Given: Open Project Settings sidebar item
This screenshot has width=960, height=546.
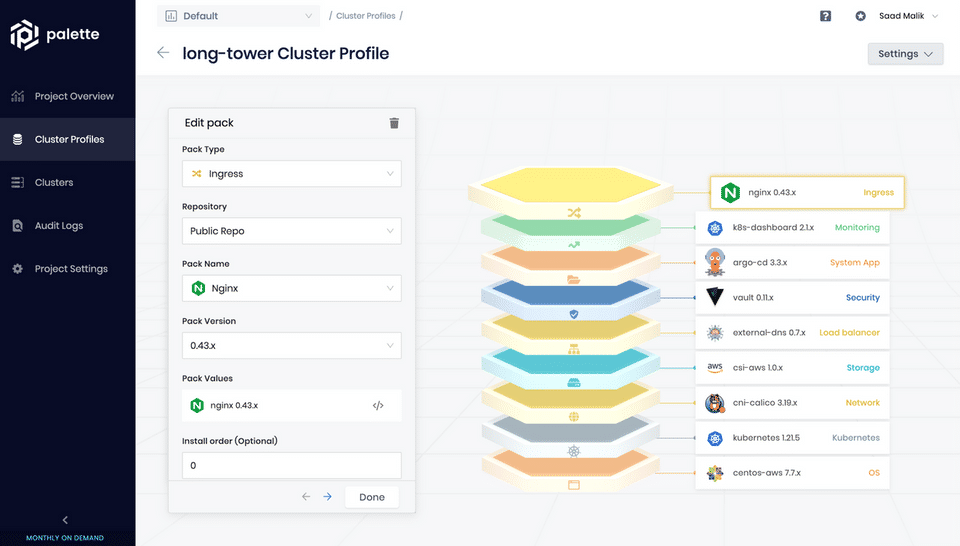Looking at the screenshot, I should click(x=67, y=269).
